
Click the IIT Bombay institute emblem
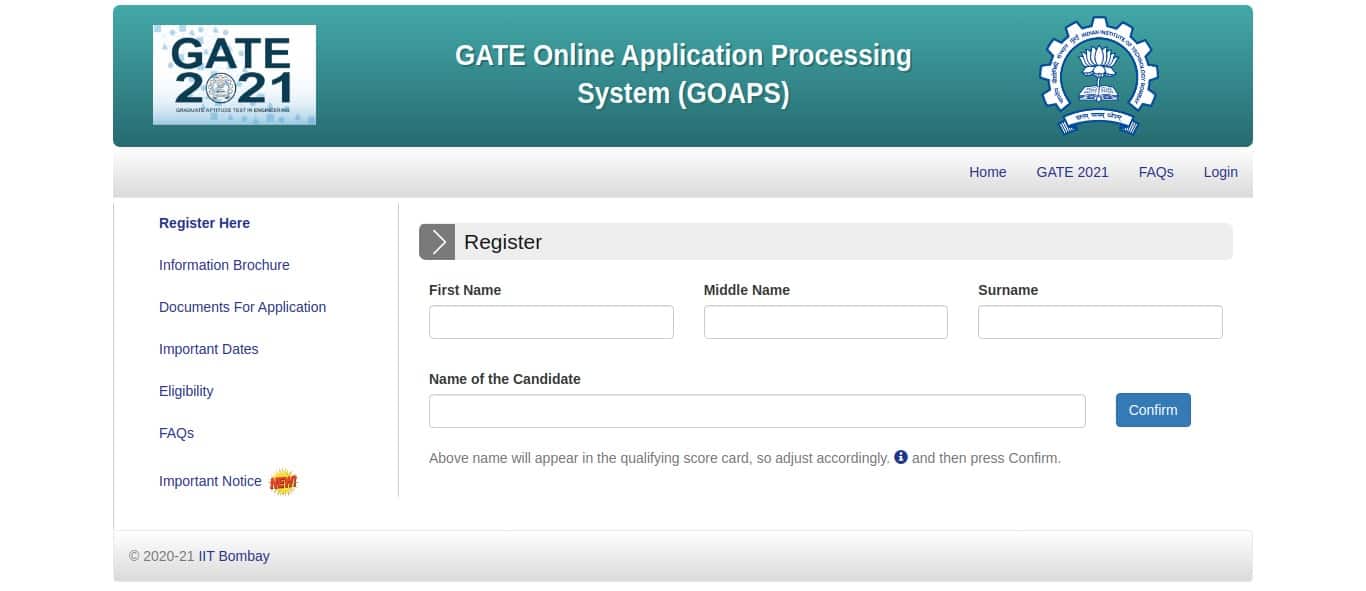[x=1098, y=74]
